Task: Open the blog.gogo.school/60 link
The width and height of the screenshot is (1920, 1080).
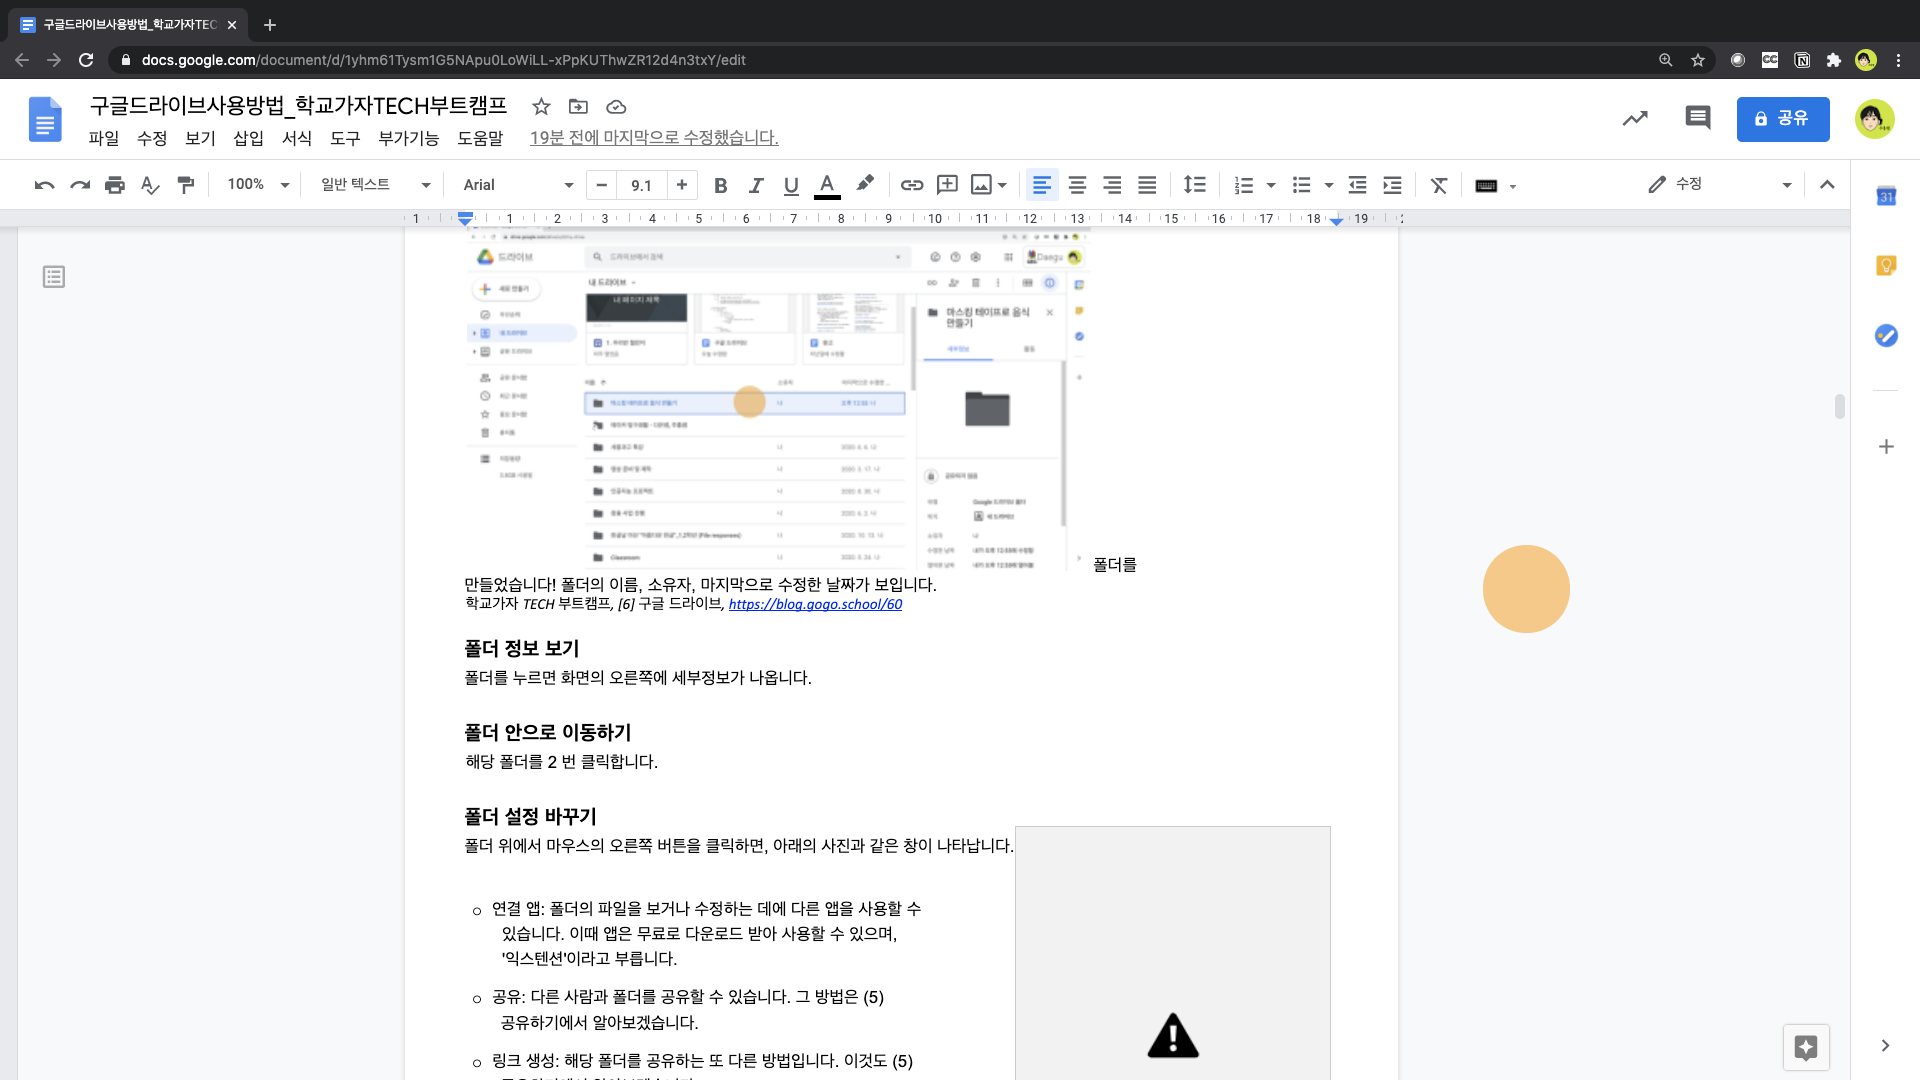Action: pyautogui.click(x=815, y=604)
